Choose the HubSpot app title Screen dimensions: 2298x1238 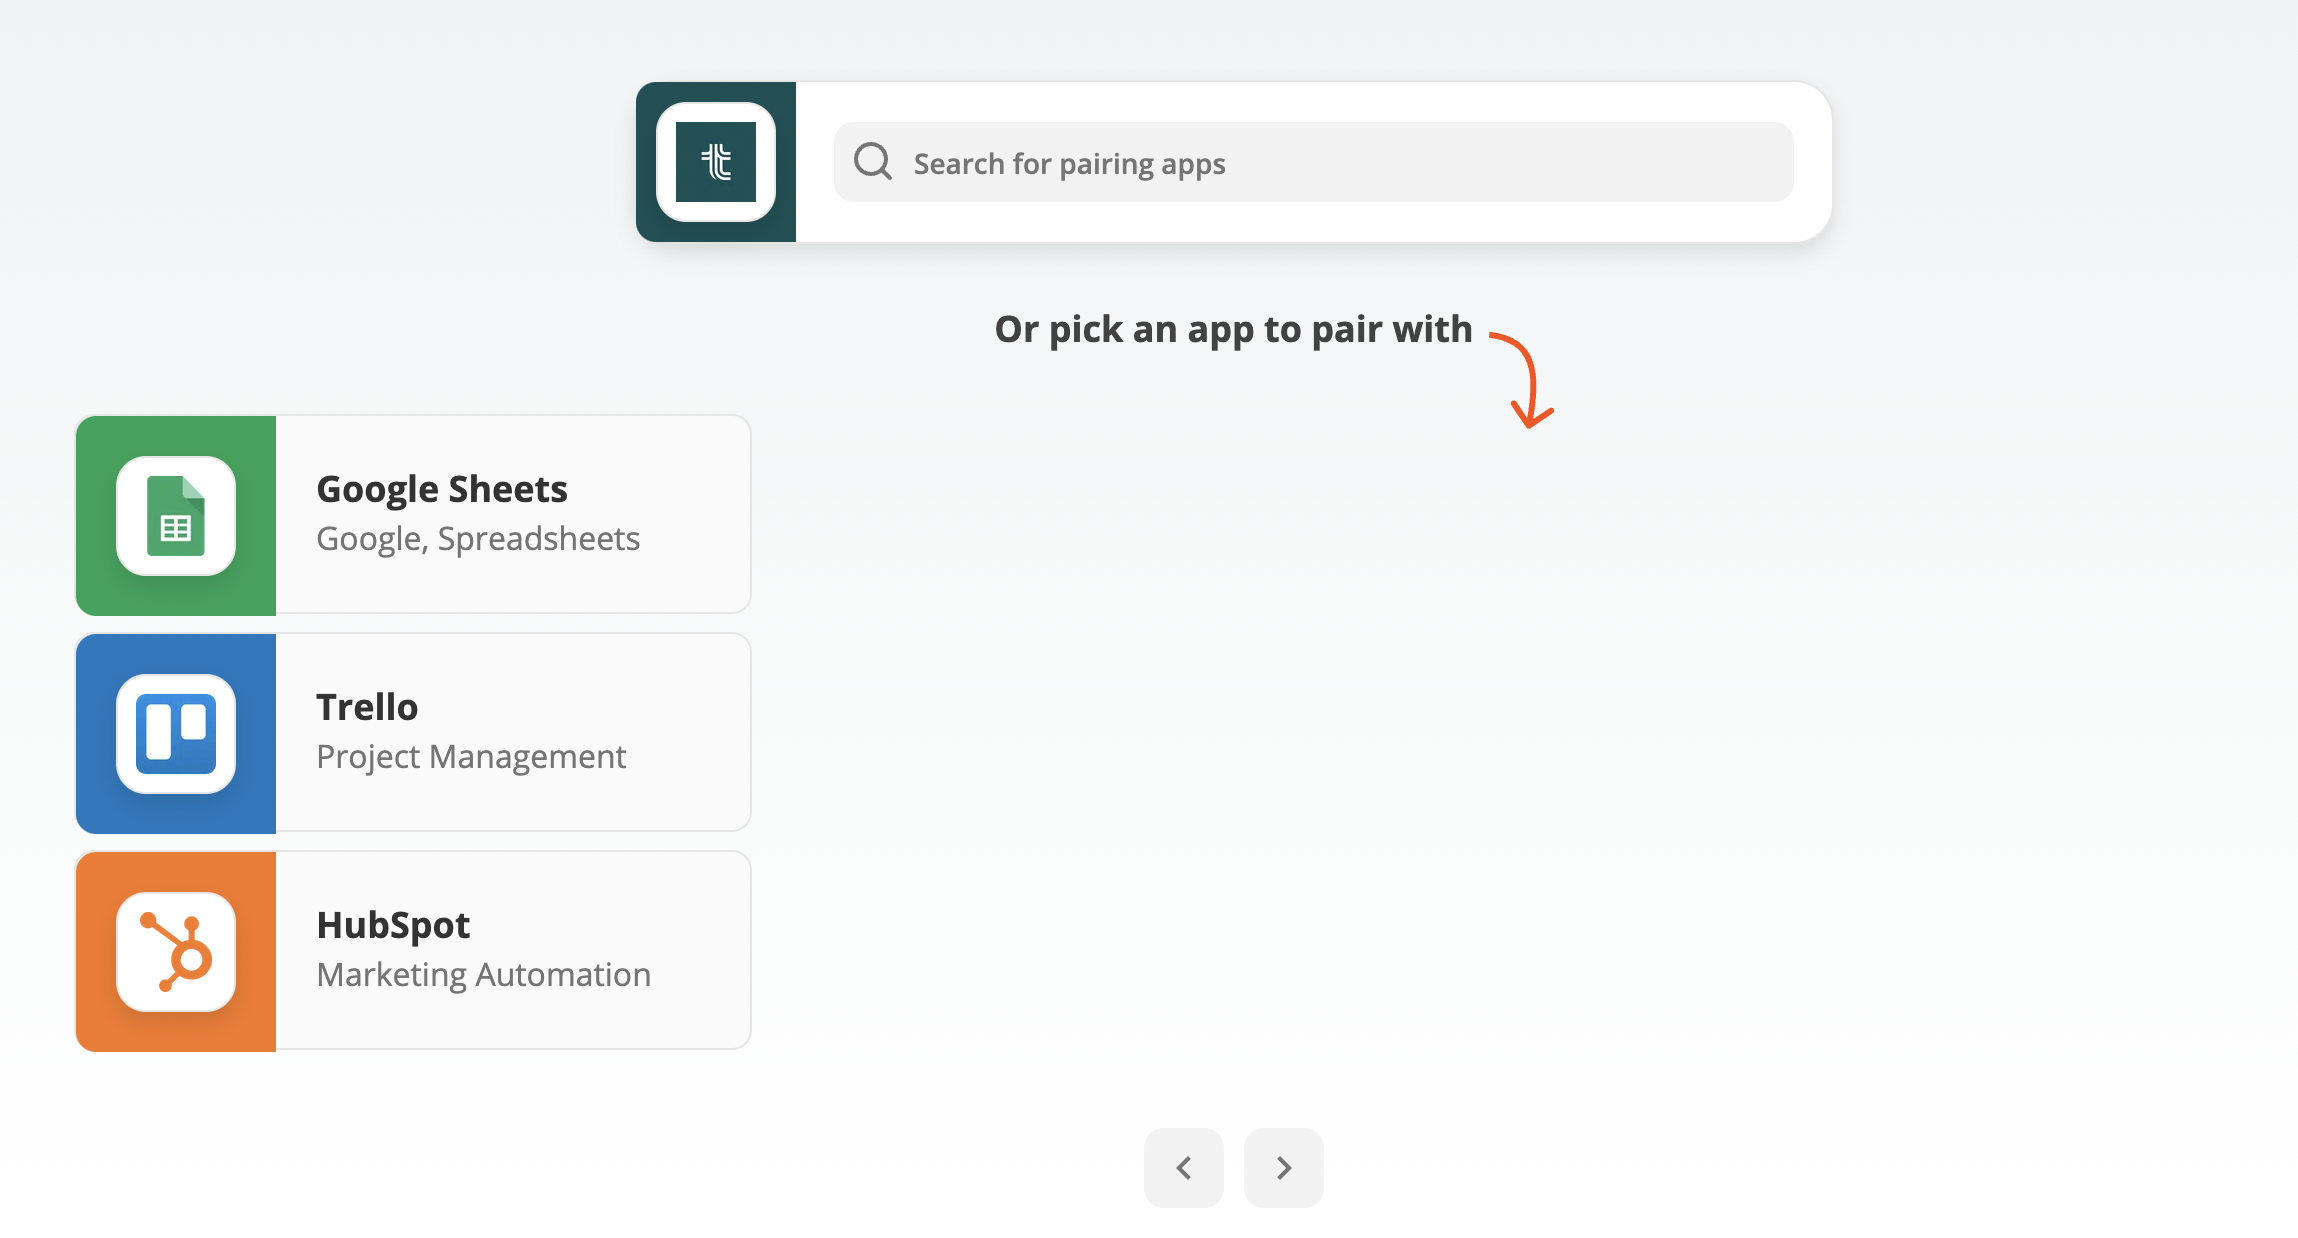(x=393, y=925)
